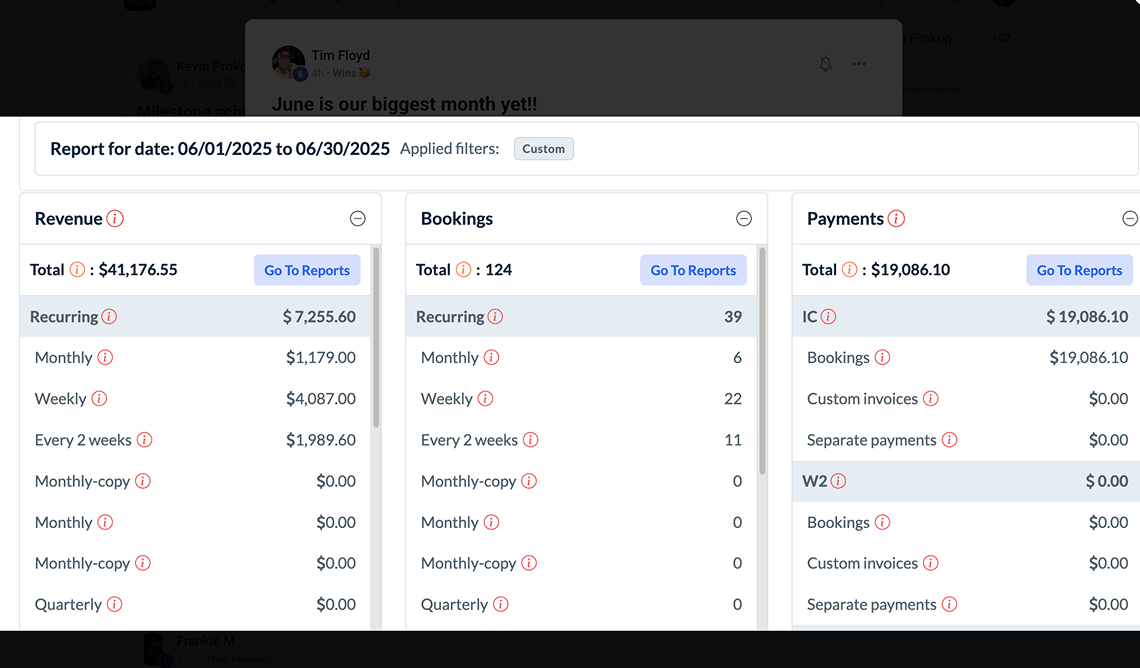Click info icon for Every 2 weeks bookings
1140x668 pixels.
[531, 440]
